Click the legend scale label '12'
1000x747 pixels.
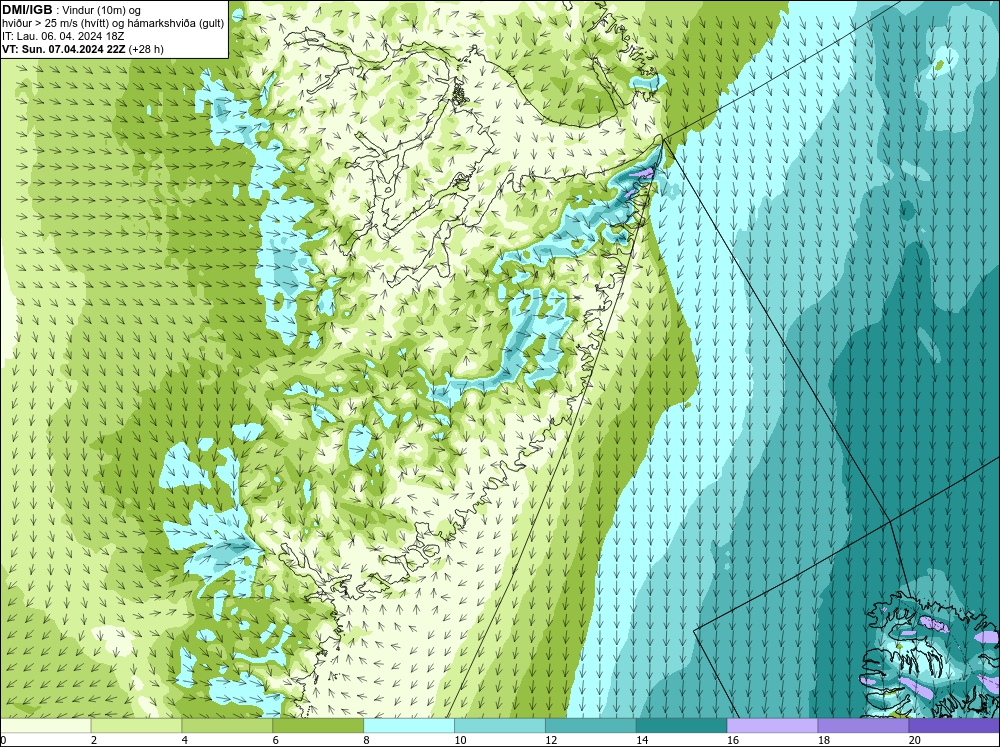pos(551,740)
